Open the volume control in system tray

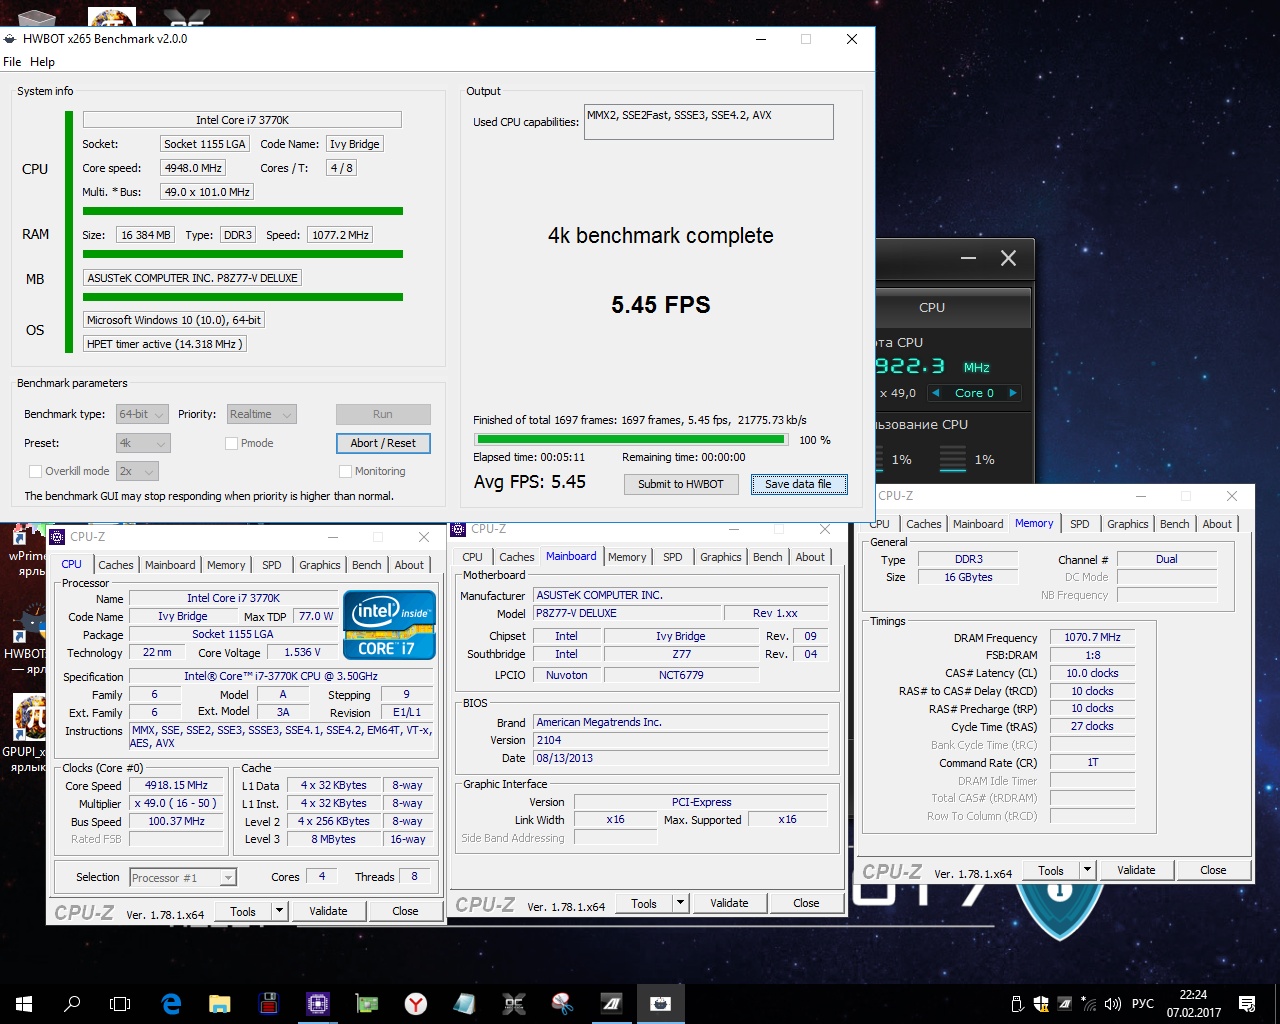coord(1113,1004)
